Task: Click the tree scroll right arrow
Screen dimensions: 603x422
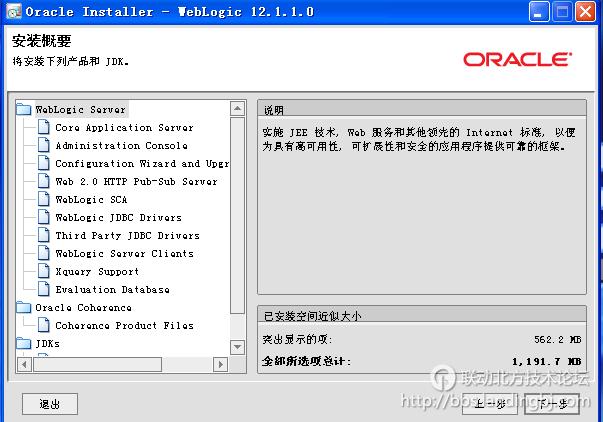Action: [x=220, y=364]
